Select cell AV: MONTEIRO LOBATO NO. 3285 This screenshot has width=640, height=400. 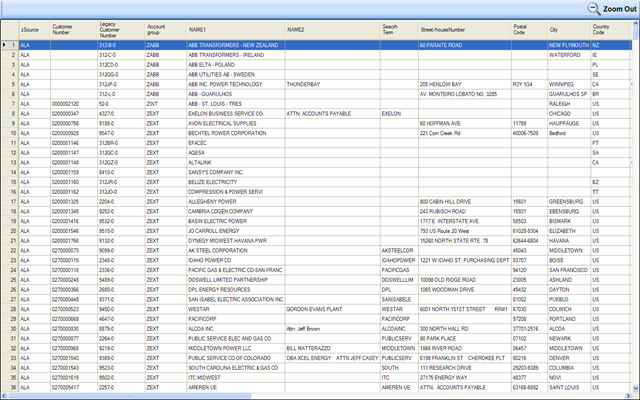[x=464, y=94]
